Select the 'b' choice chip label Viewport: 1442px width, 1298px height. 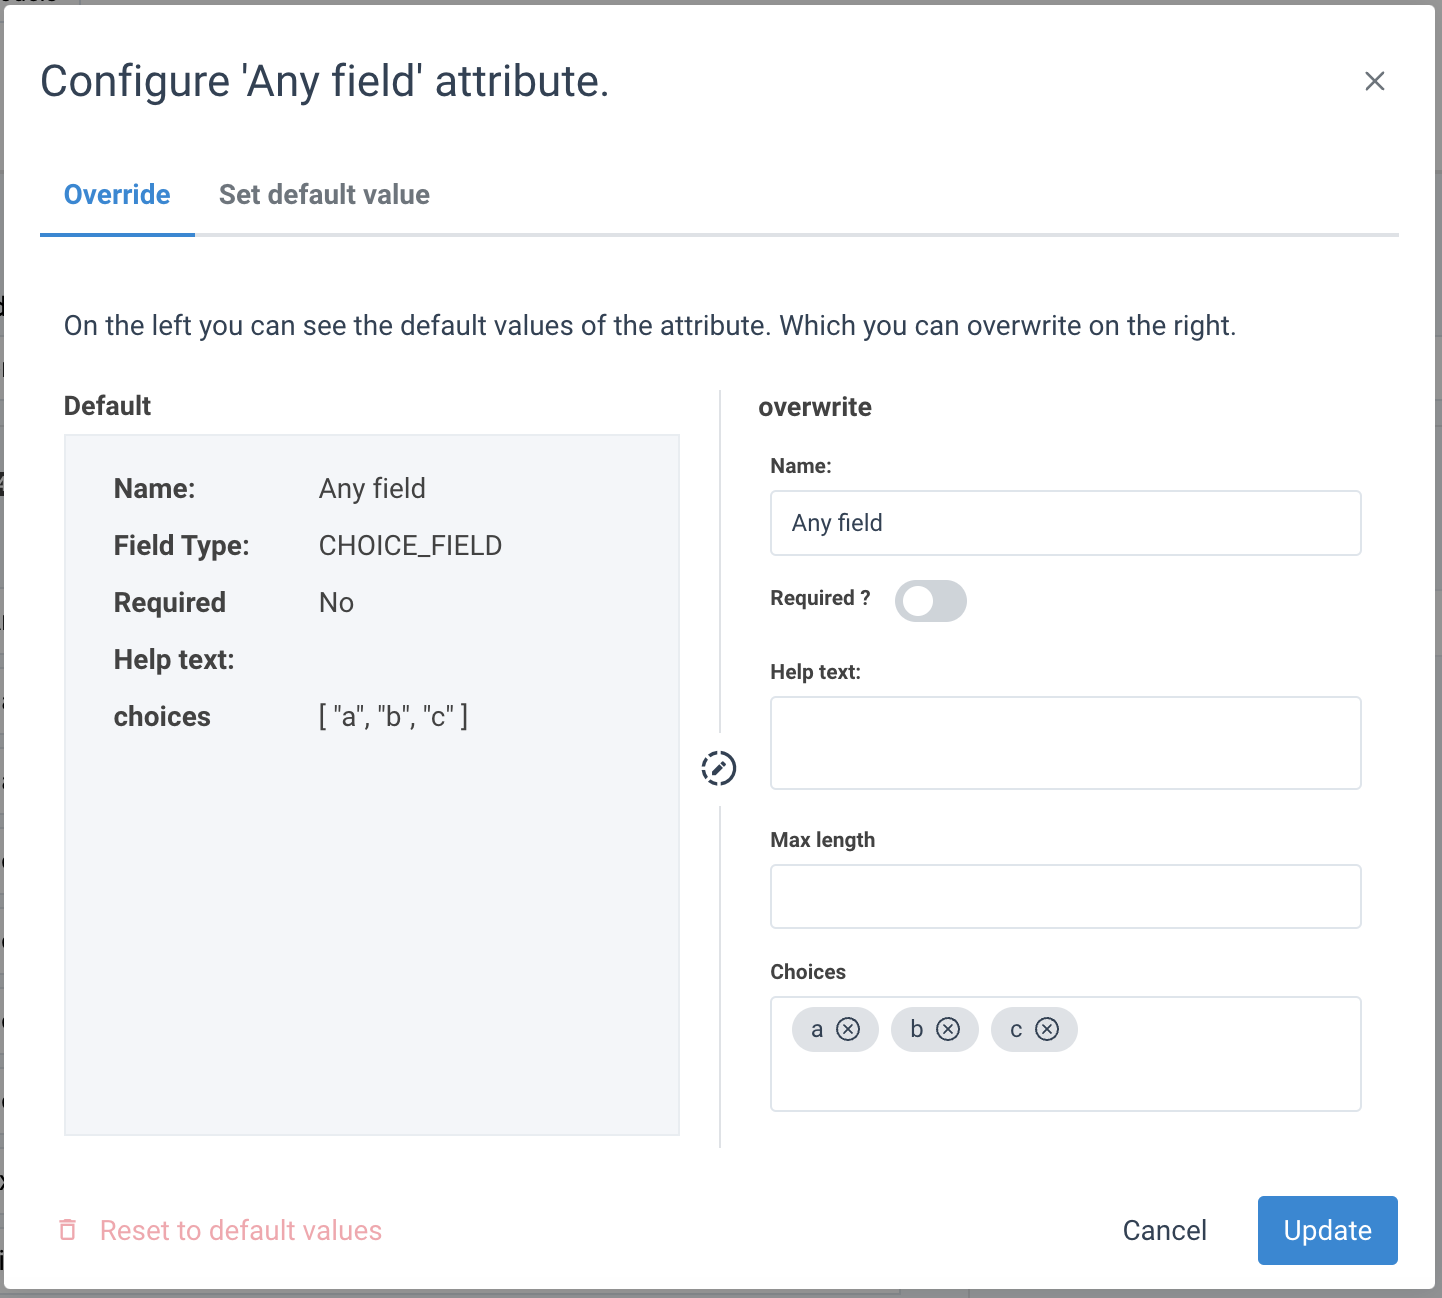(916, 1029)
